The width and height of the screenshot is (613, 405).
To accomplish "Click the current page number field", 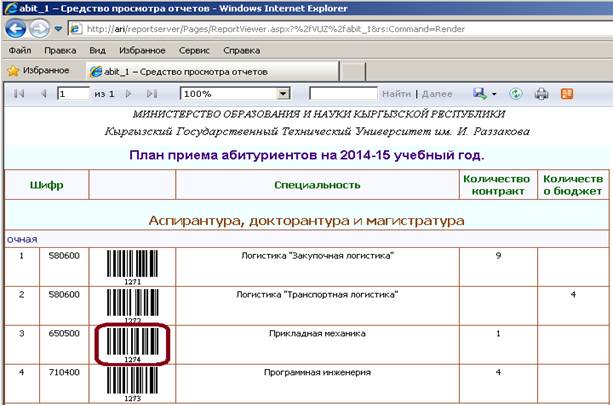I will (73, 94).
